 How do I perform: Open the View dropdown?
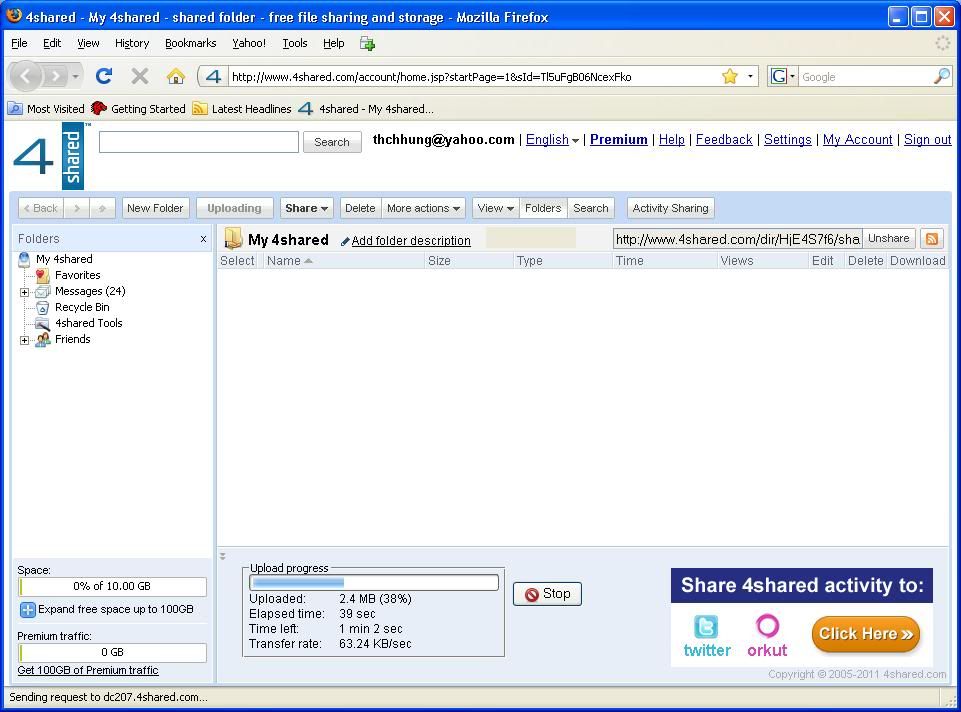coord(496,208)
